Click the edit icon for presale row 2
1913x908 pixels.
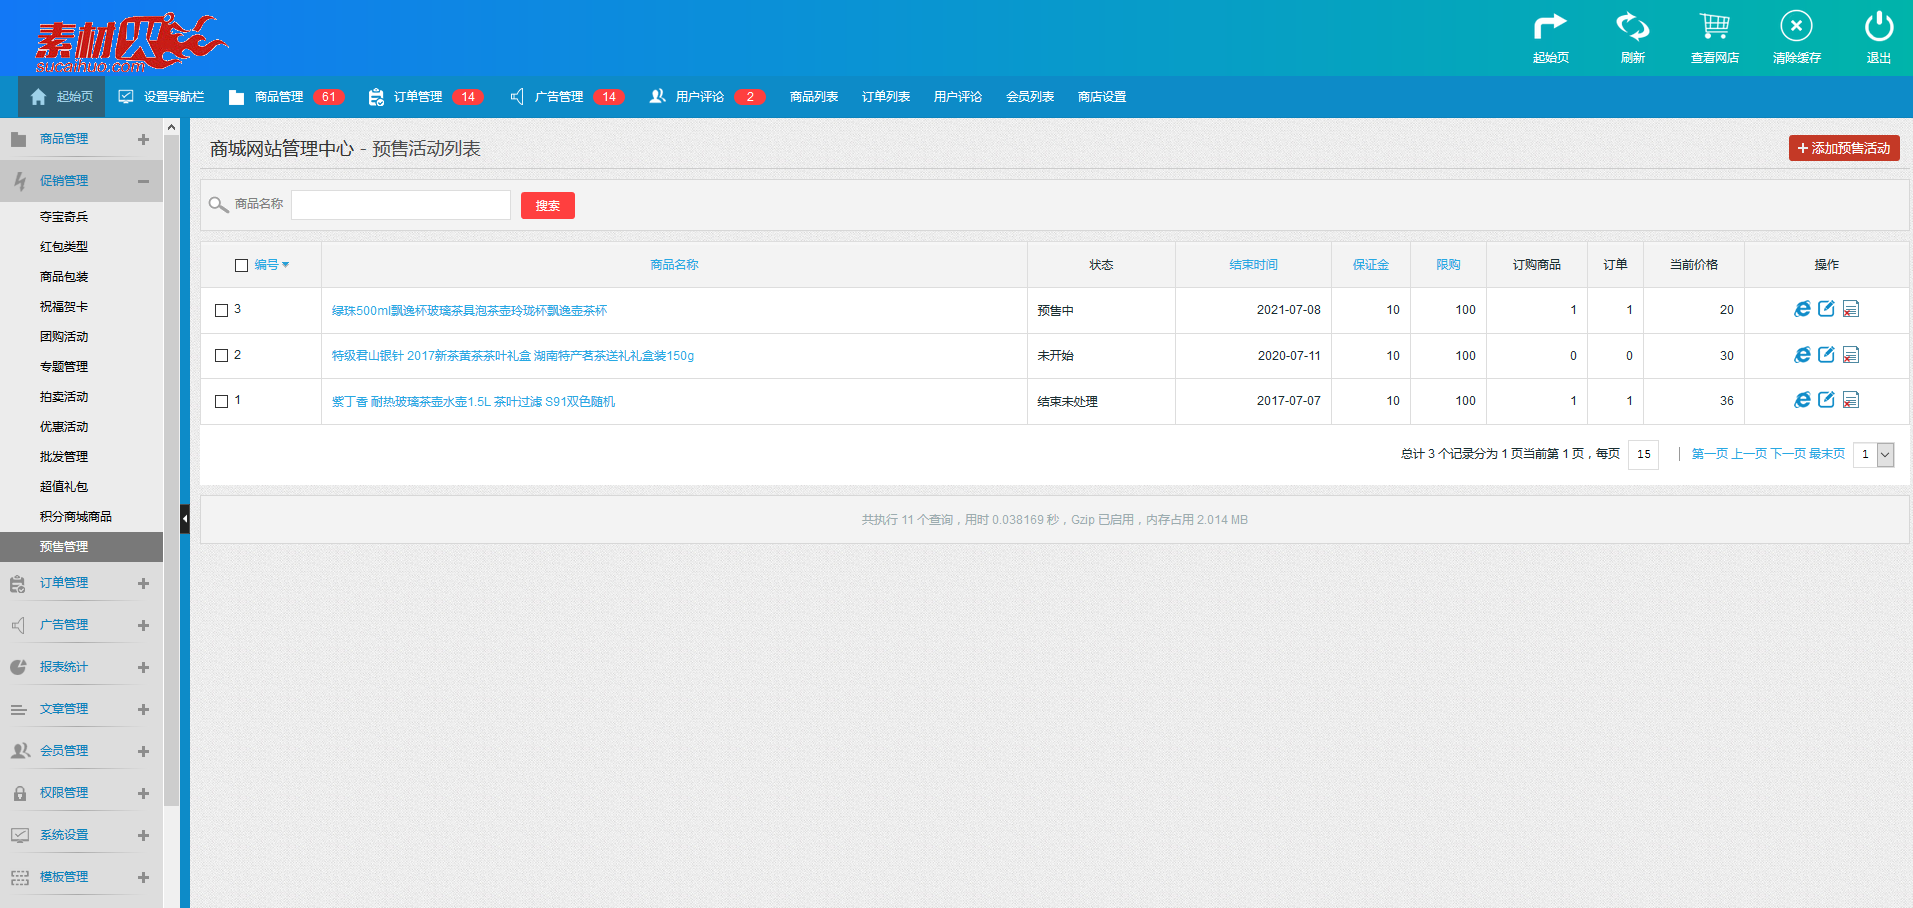coord(1826,355)
